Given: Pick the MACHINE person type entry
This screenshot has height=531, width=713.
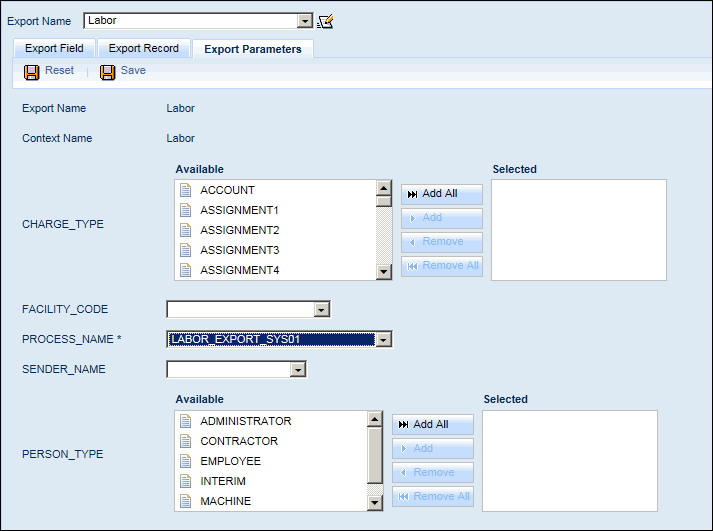Looking at the screenshot, I should tap(225, 501).
